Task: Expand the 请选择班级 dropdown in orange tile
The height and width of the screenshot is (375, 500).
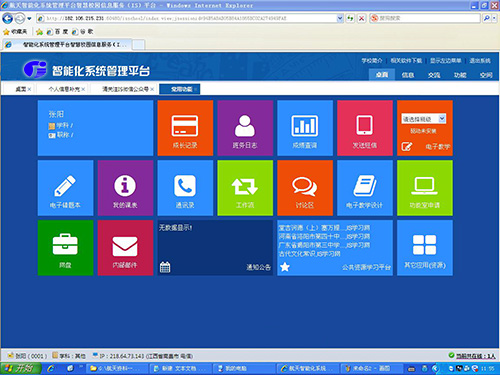Action: [442, 119]
